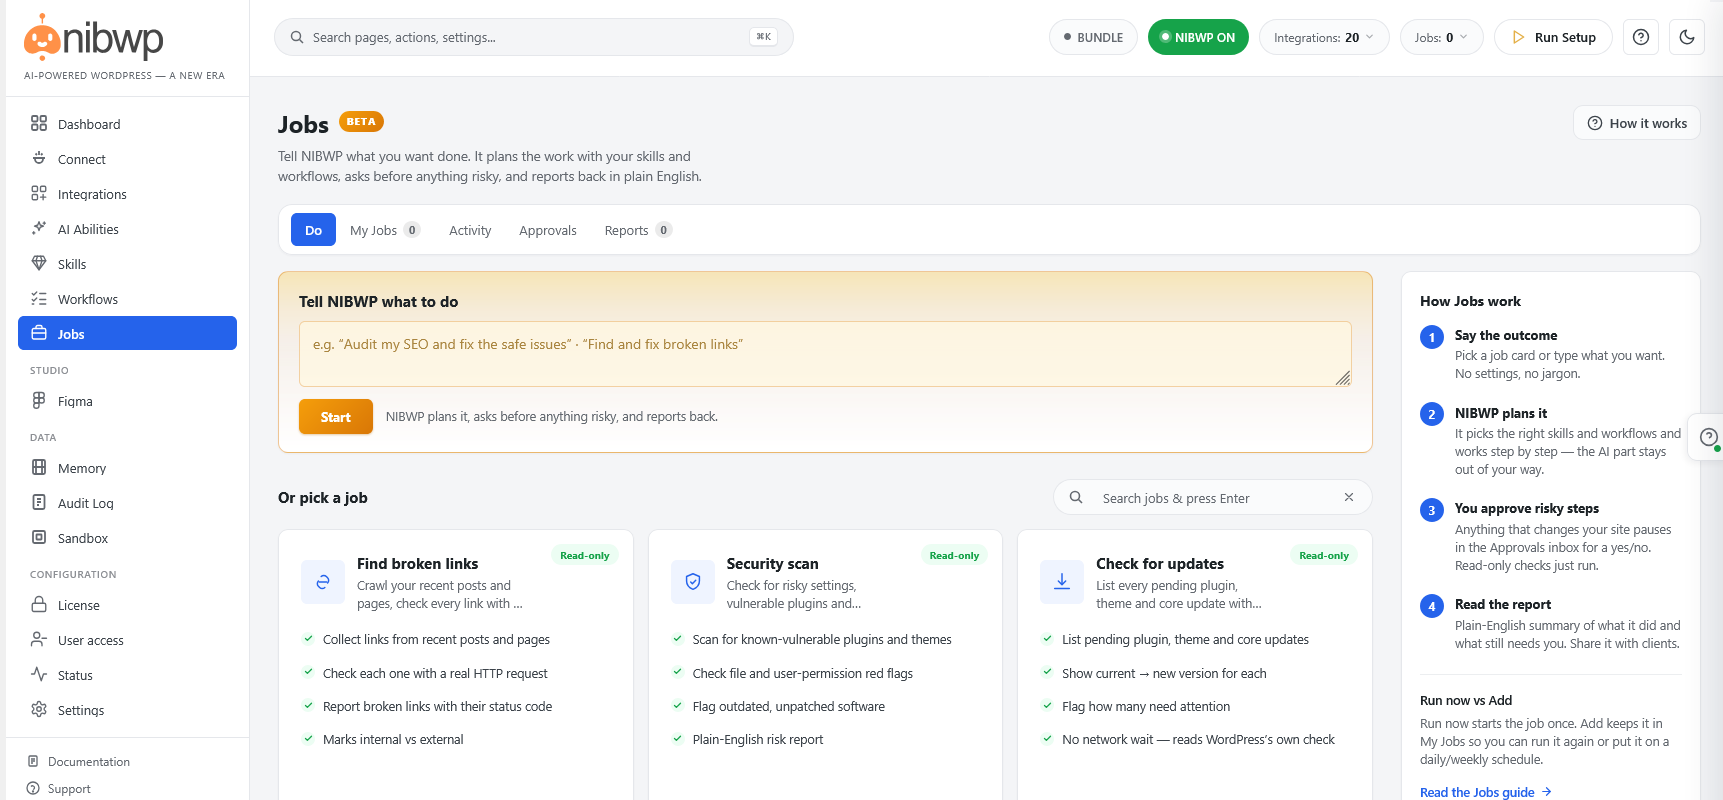Screen dimensions: 1723x800
Task: Open Workflows from the sidebar
Action: [127, 298]
